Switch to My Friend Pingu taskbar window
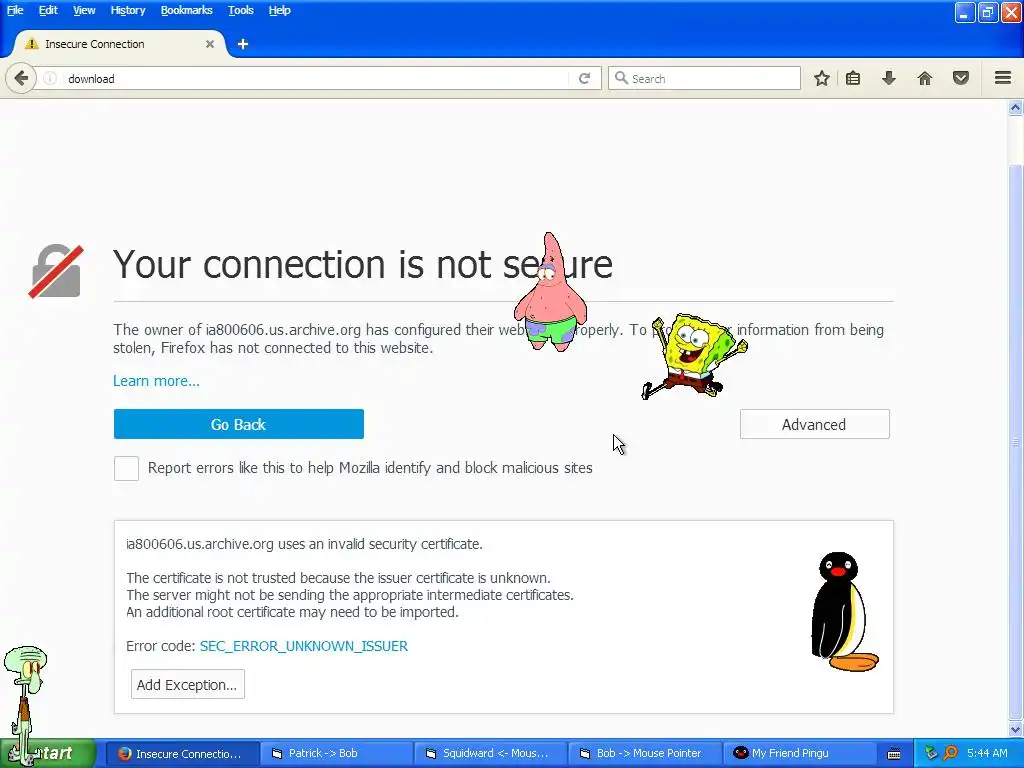 799,754
